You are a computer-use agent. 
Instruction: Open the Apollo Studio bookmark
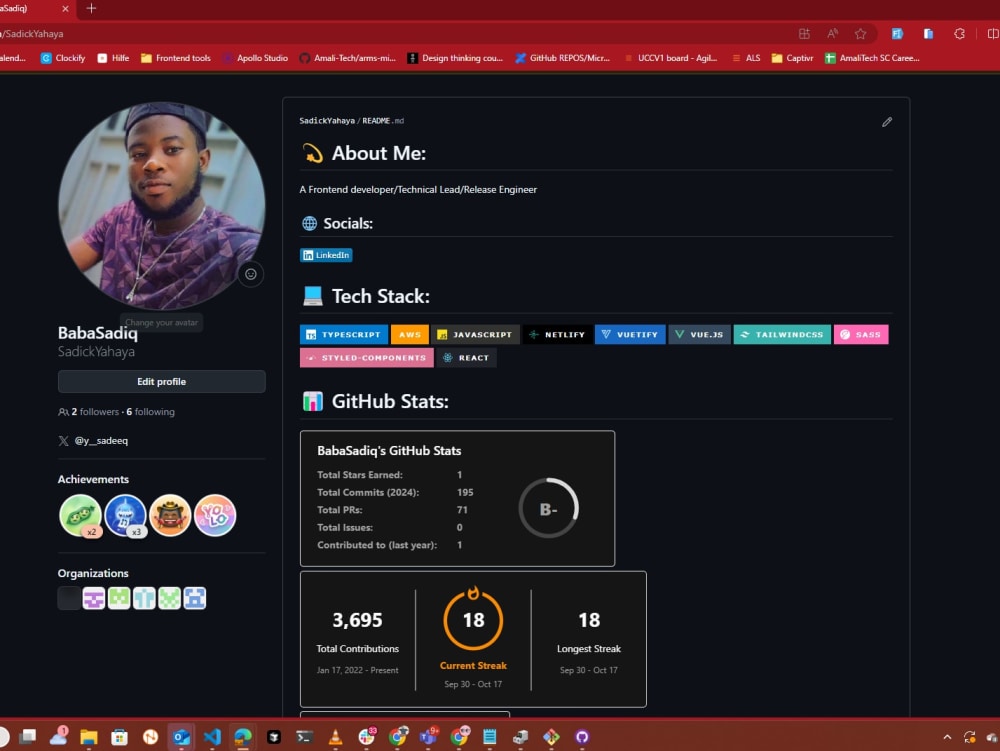(x=255, y=58)
